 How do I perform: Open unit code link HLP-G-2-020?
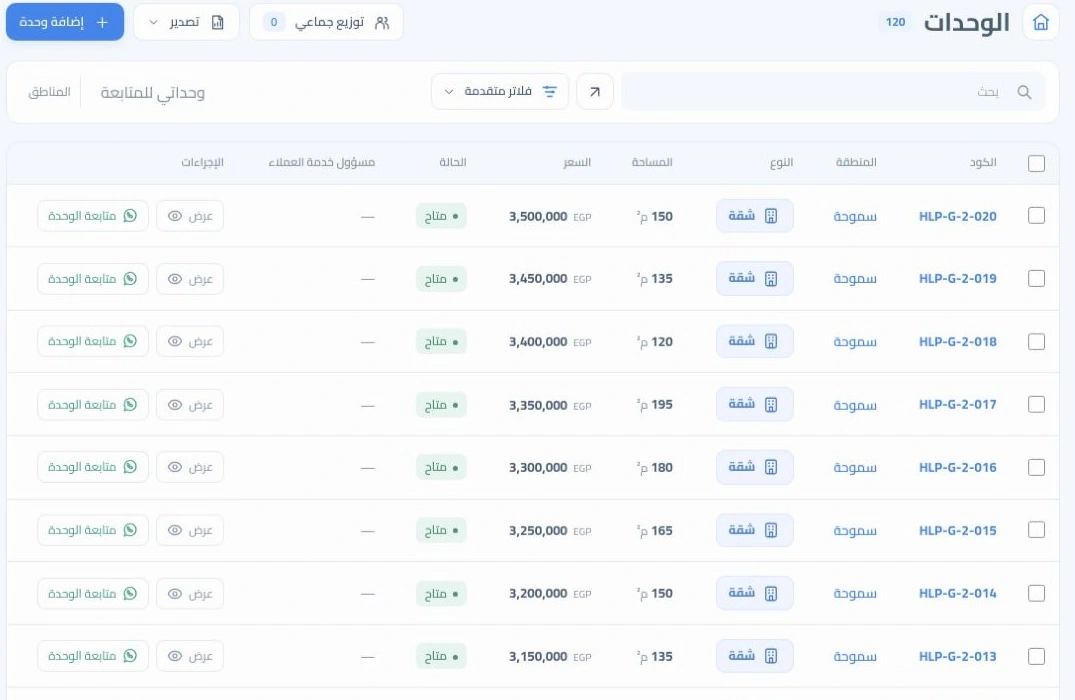(x=957, y=217)
